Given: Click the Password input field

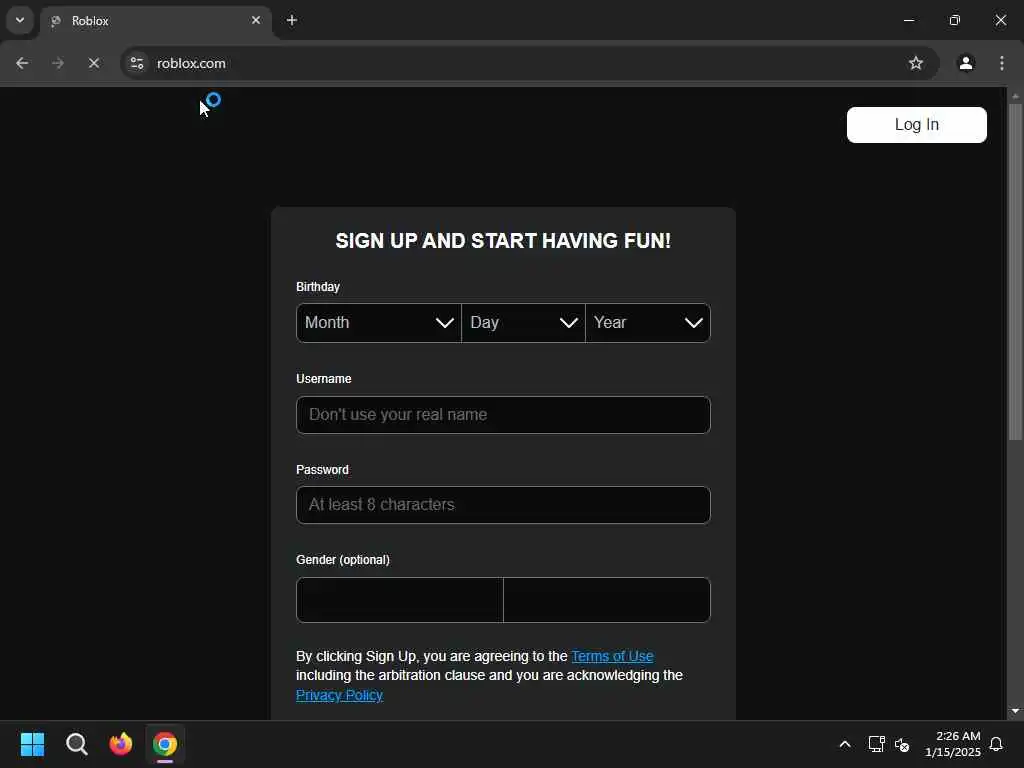Looking at the screenshot, I should 503,505.
